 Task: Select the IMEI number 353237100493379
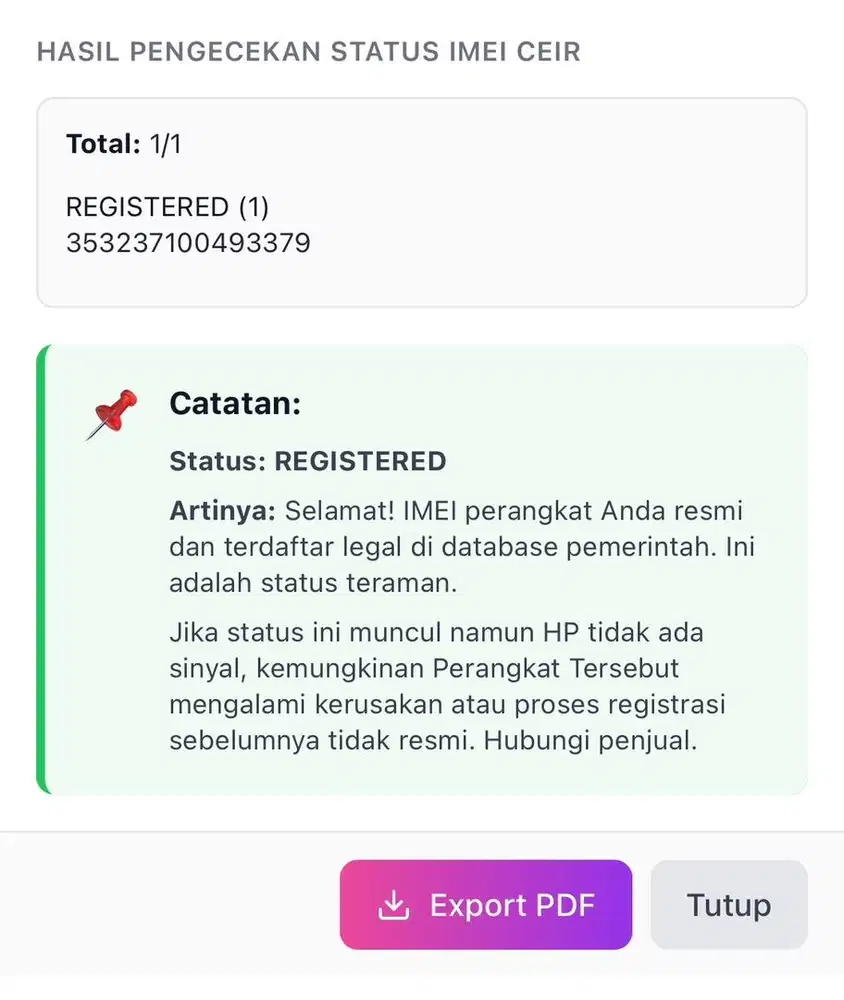coord(188,242)
